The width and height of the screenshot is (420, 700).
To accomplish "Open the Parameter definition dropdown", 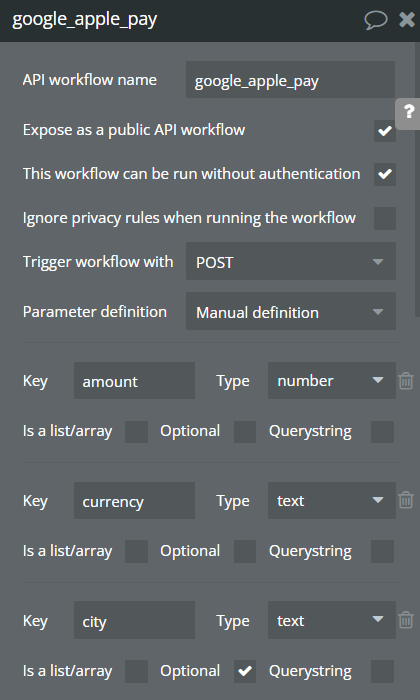I will coord(291,312).
